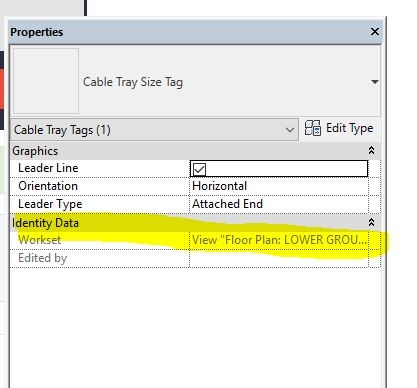417x388 pixels.
Task: Select the Leader Line parameter label
Action: [48, 168]
